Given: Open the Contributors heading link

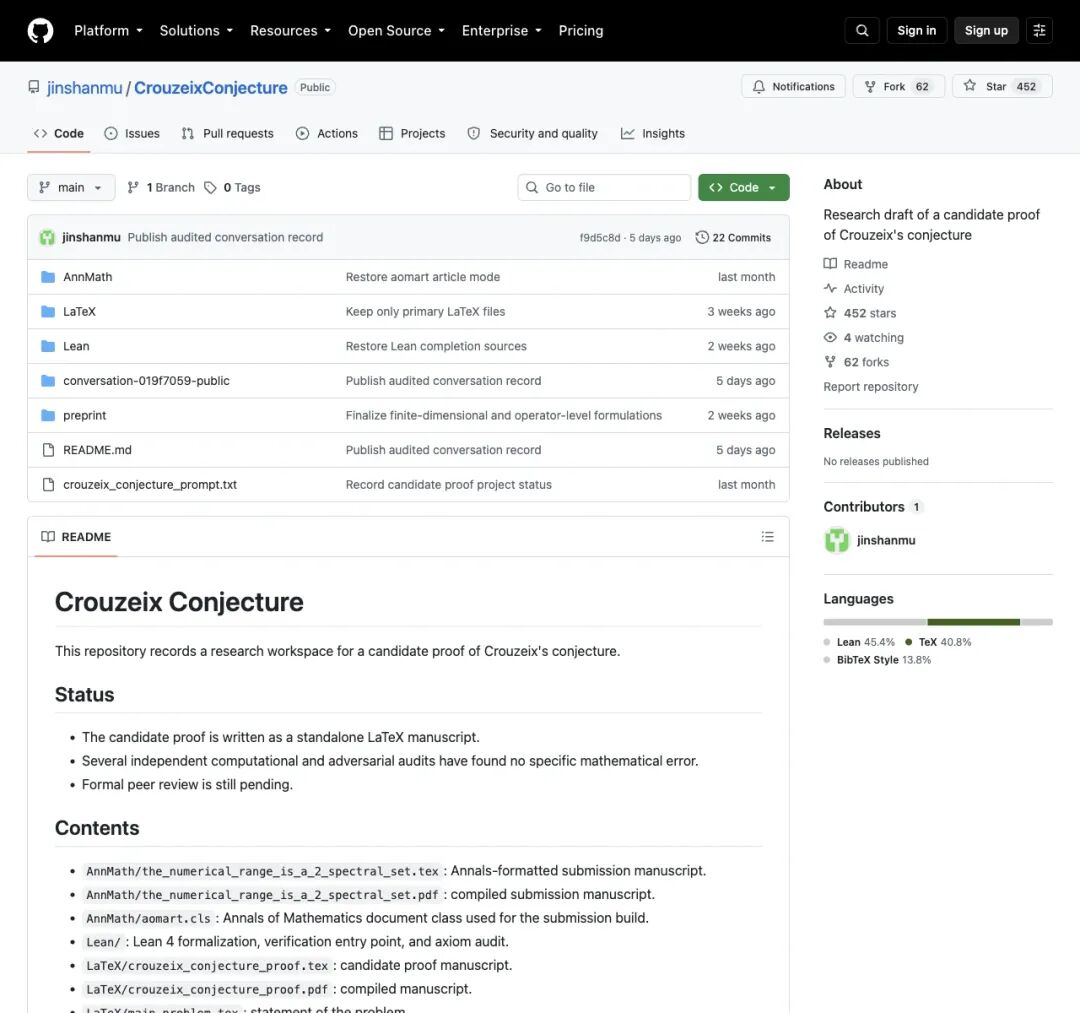Looking at the screenshot, I should (x=873, y=507).
